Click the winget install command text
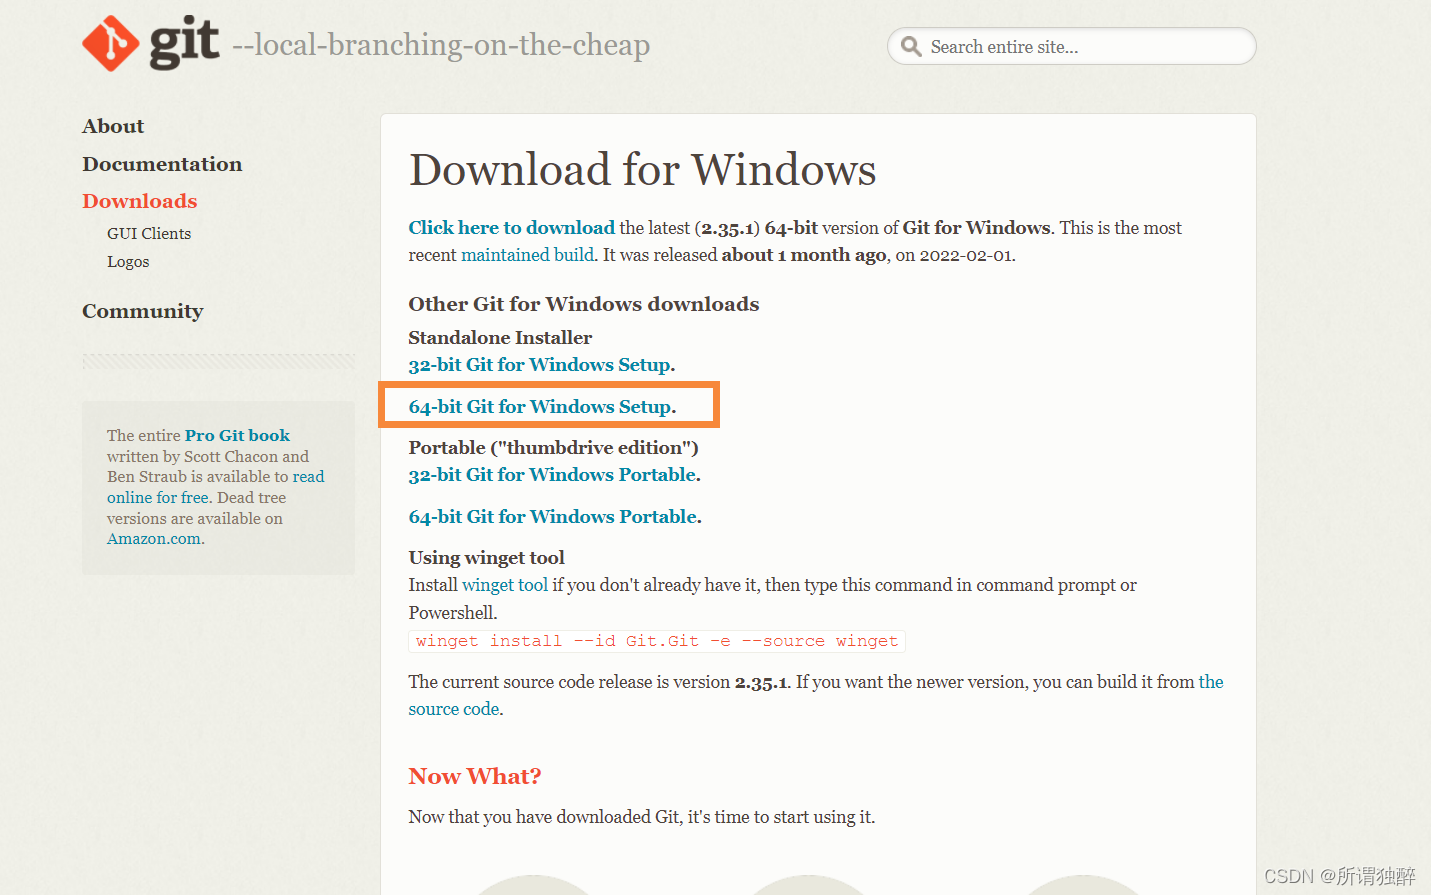This screenshot has width=1431, height=895. tap(657, 641)
